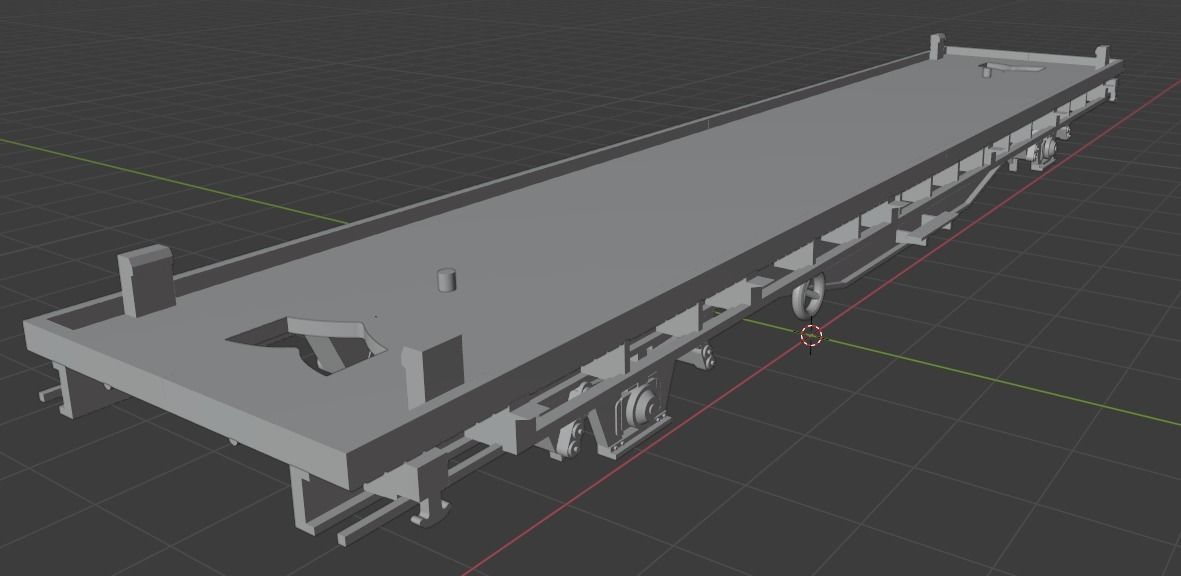The height and width of the screenshot is (576, 1181).
Task: Select the spoked wheel under the wagon's middle
Action: tap(809, 297)
